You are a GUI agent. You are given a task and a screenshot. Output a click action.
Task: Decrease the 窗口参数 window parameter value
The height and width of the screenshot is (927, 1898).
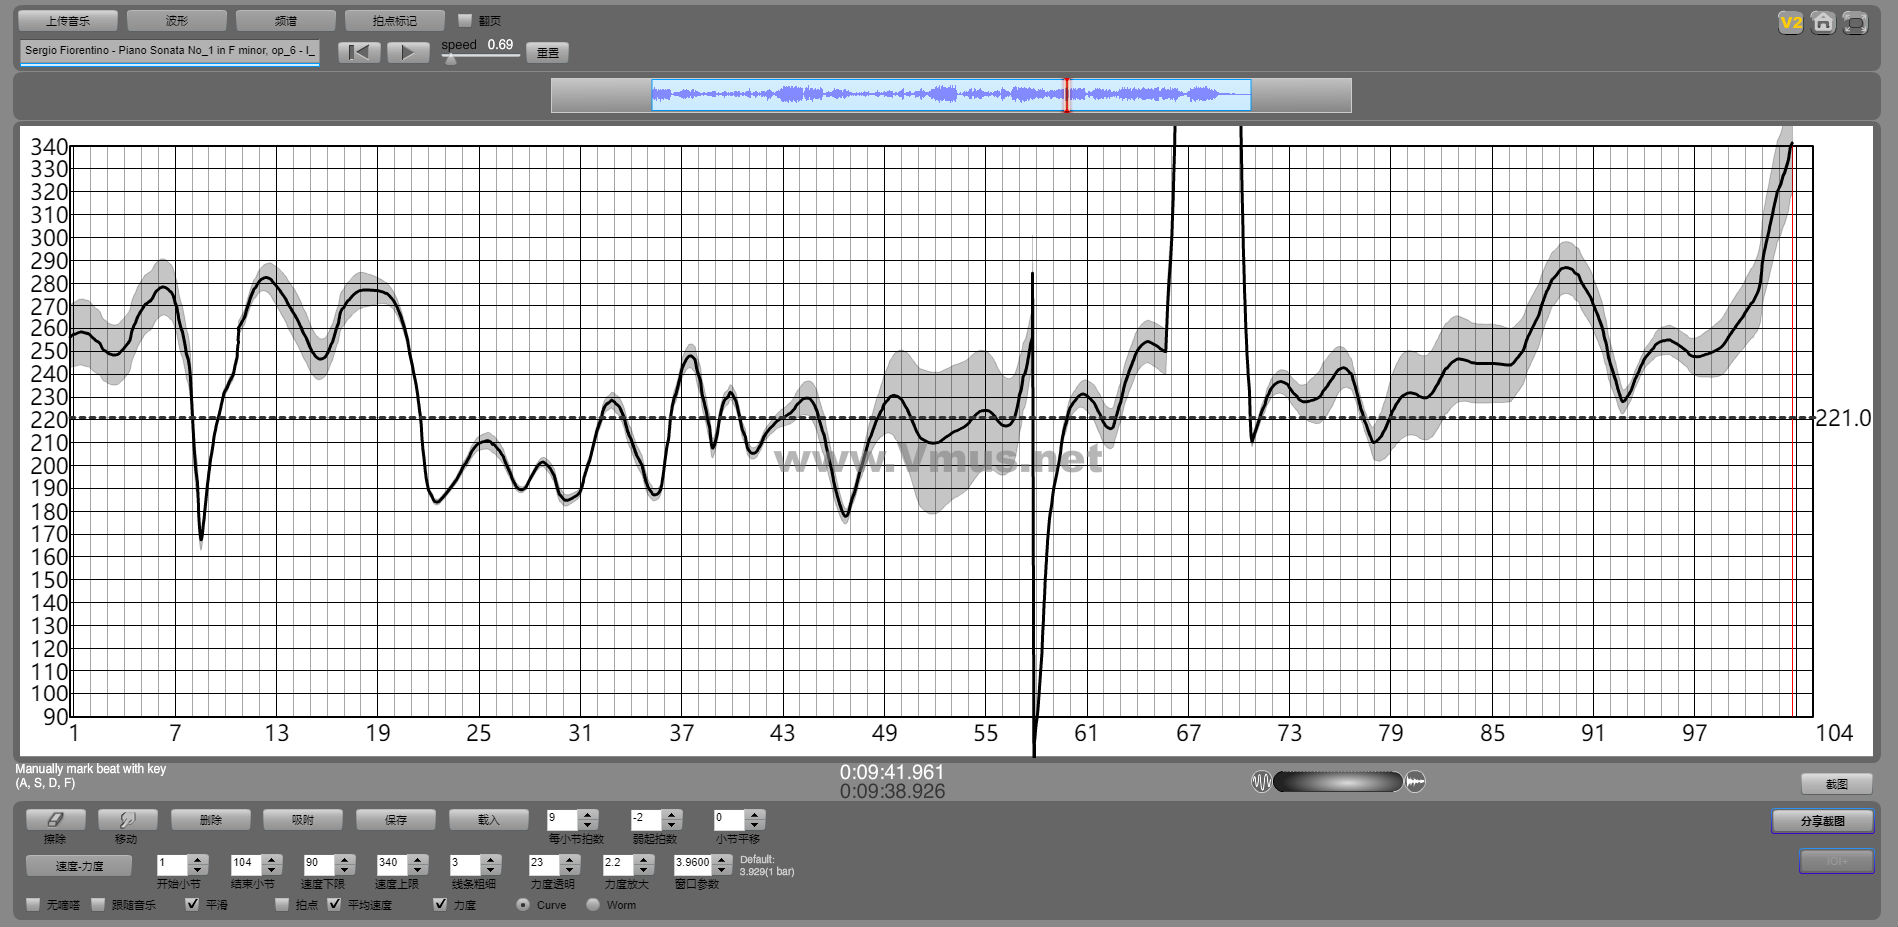point(722,871)
